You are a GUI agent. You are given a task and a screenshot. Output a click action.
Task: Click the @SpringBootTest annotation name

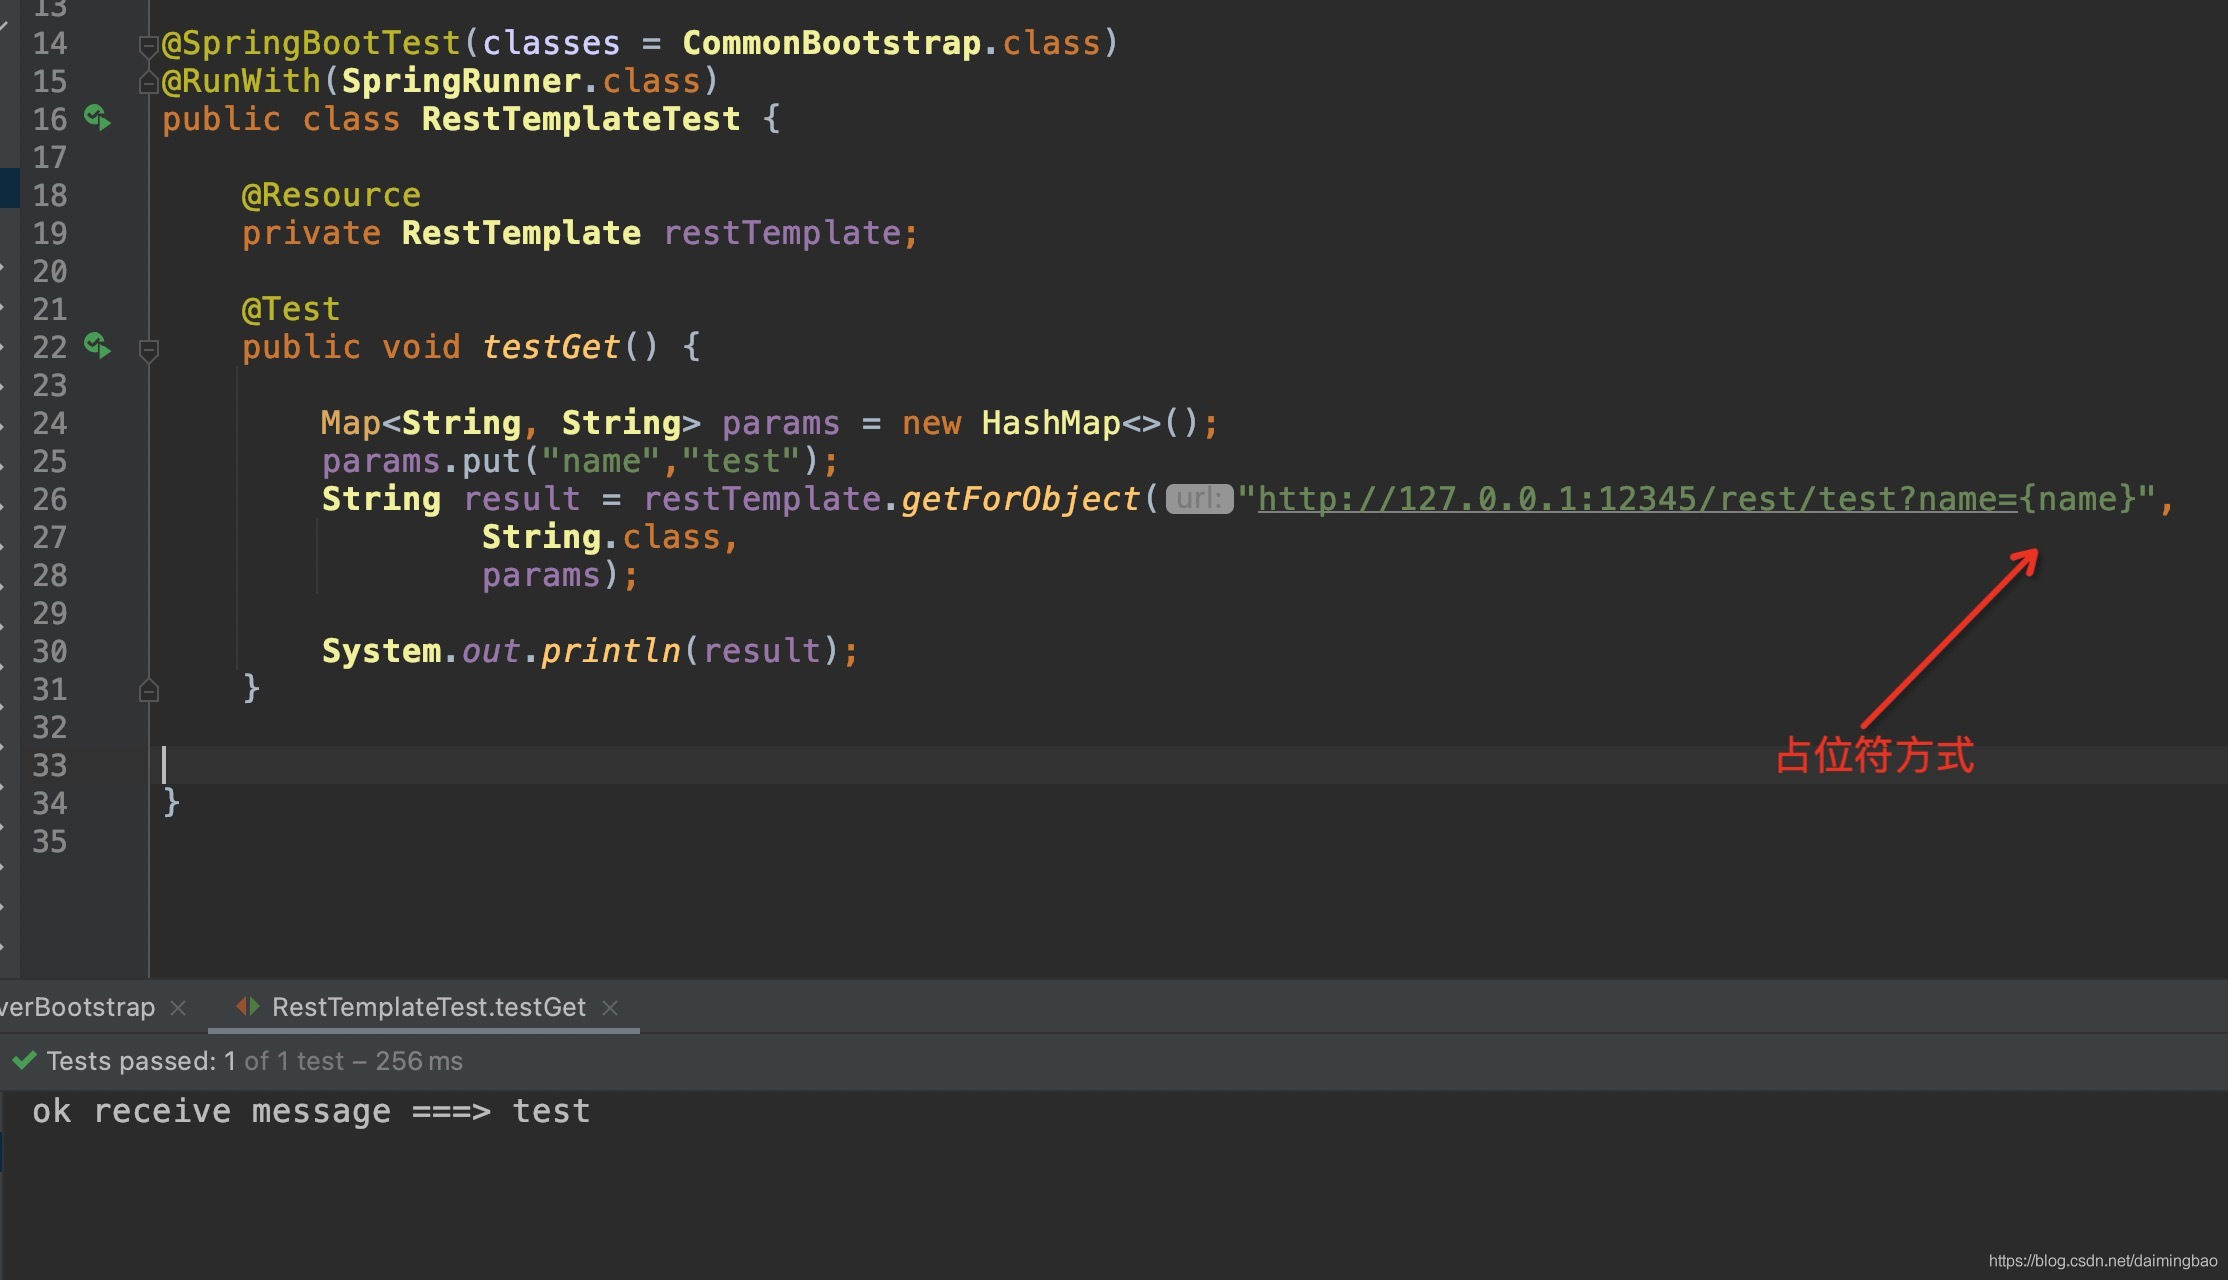tap(311, 43)
